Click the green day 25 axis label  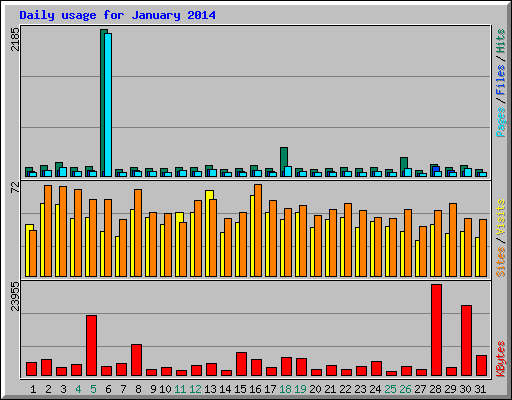(390, 389)
